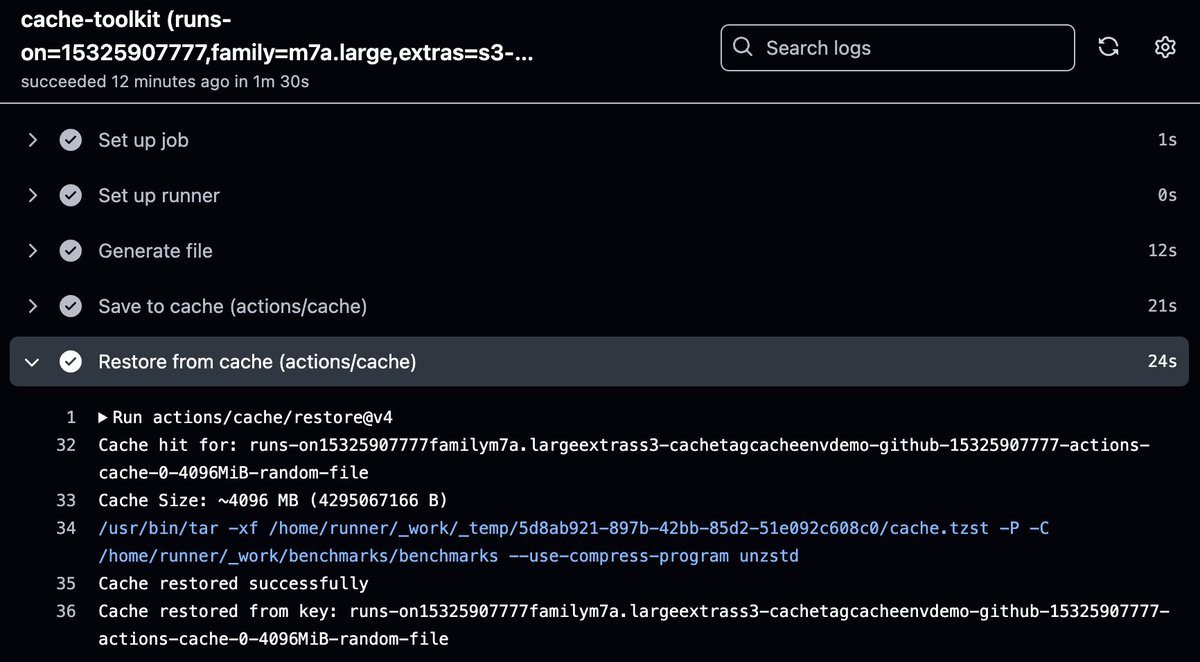
Task: Click the 'Cache restored from key:' log line
Action: pos(634,624)
